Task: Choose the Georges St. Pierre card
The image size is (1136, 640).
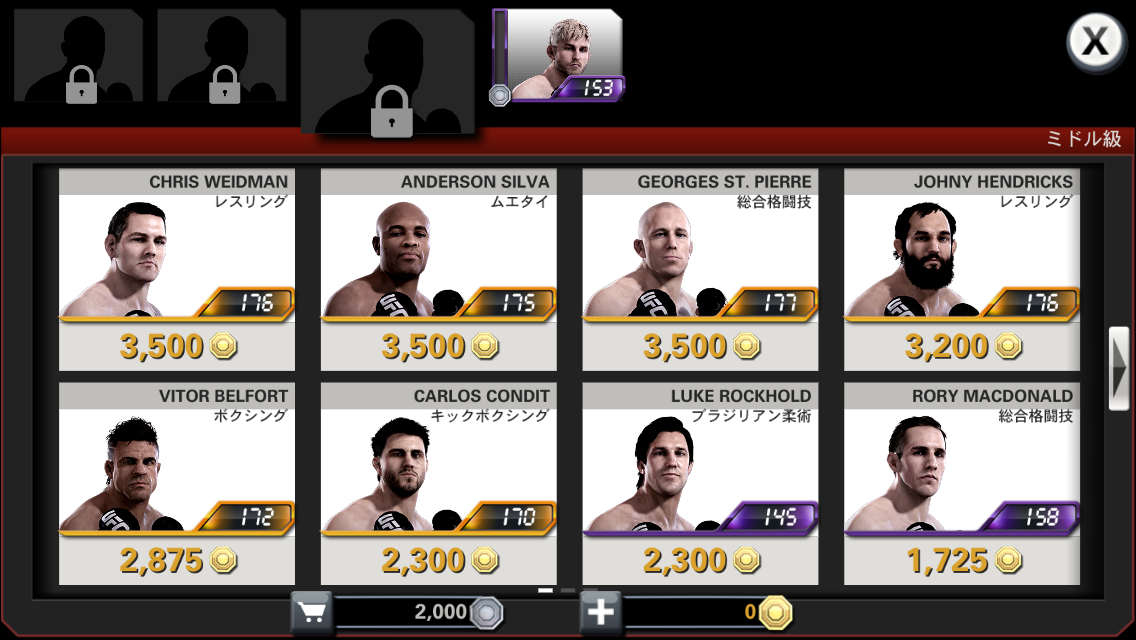Action: 700,270
